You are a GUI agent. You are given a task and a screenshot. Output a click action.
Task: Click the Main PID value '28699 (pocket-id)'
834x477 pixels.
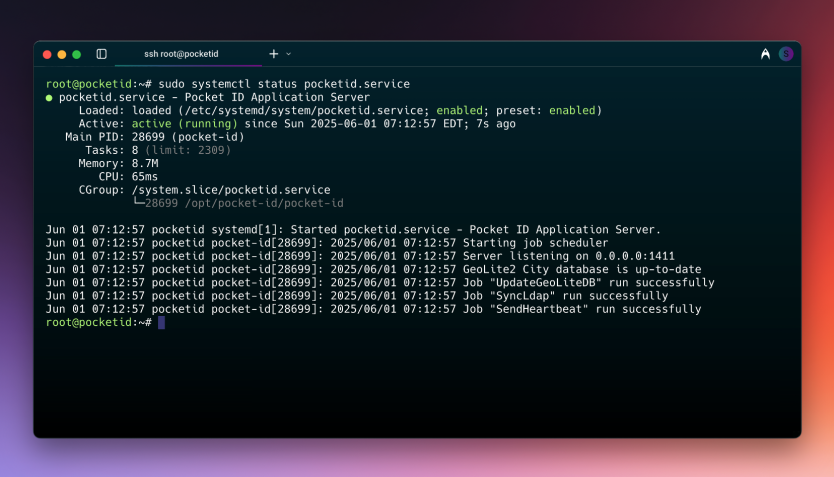(188, 137)
